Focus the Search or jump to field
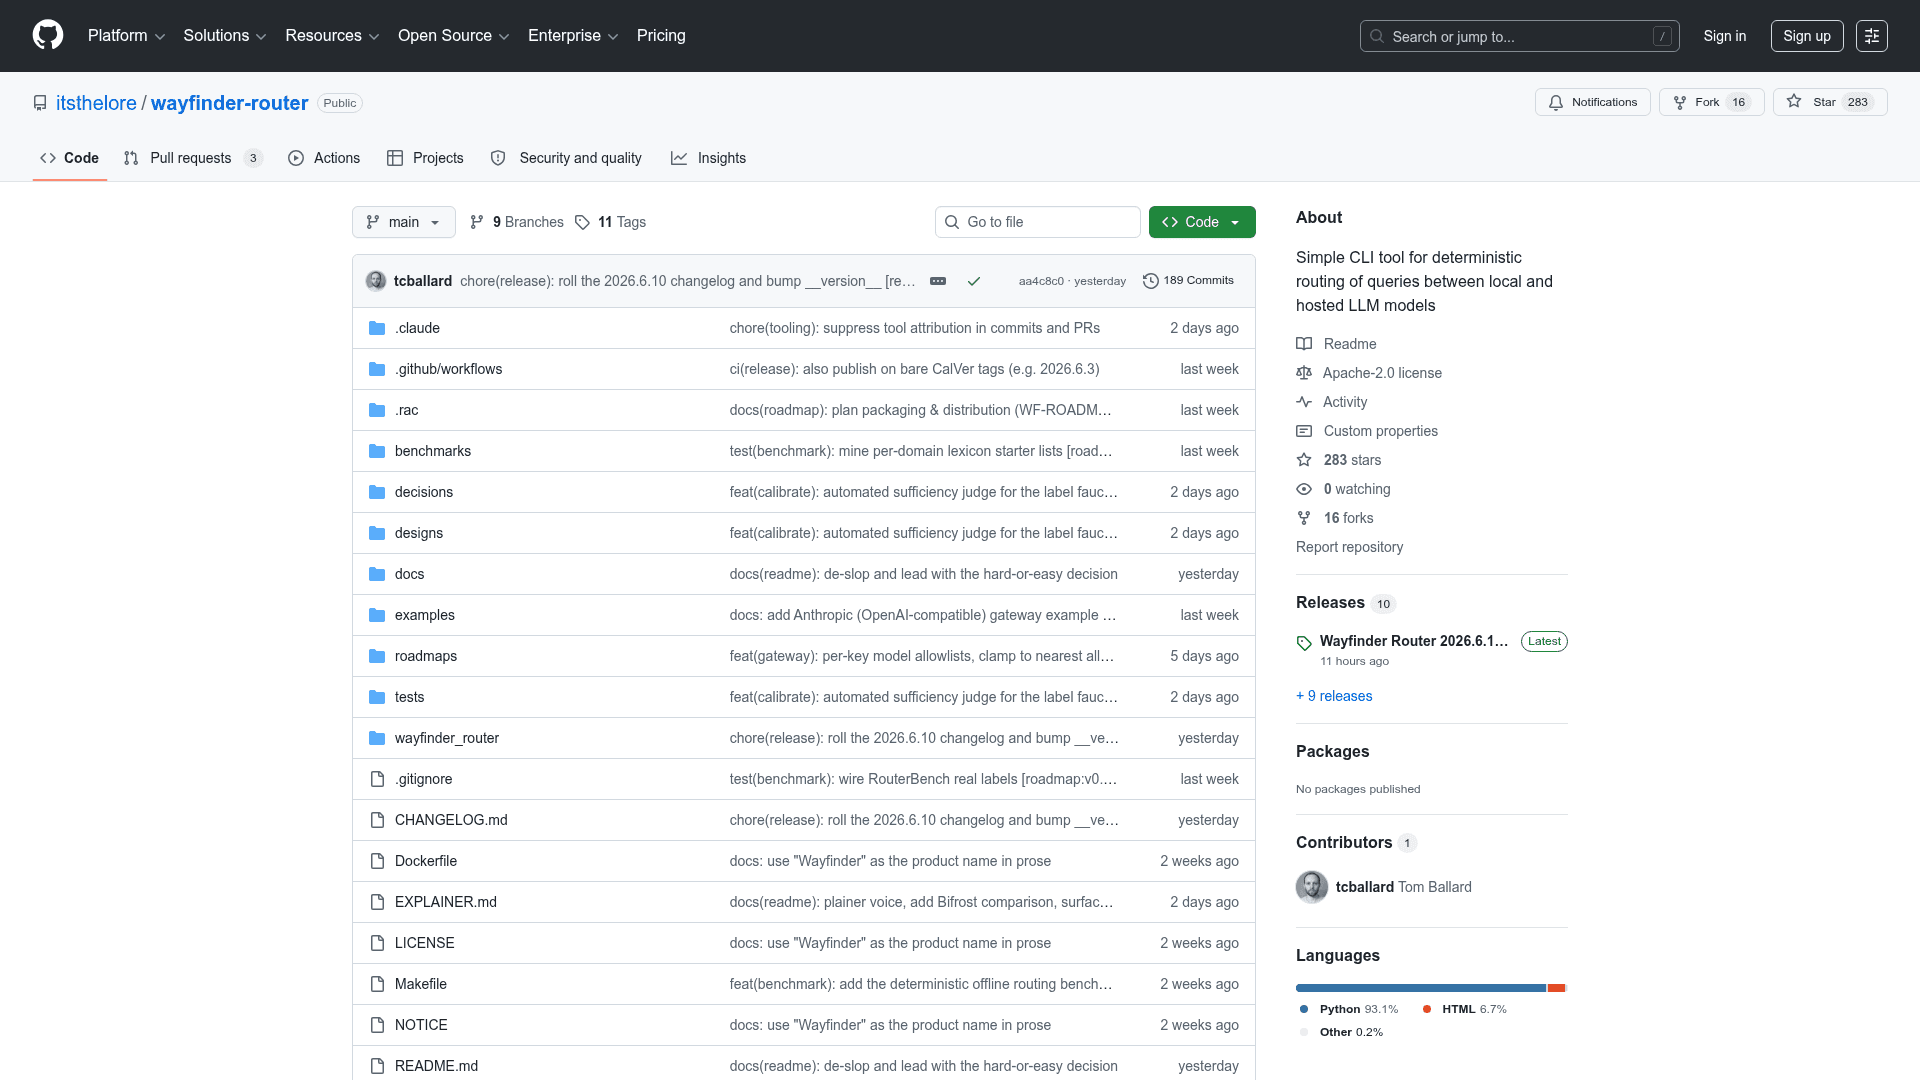 tap(1519, 36)
